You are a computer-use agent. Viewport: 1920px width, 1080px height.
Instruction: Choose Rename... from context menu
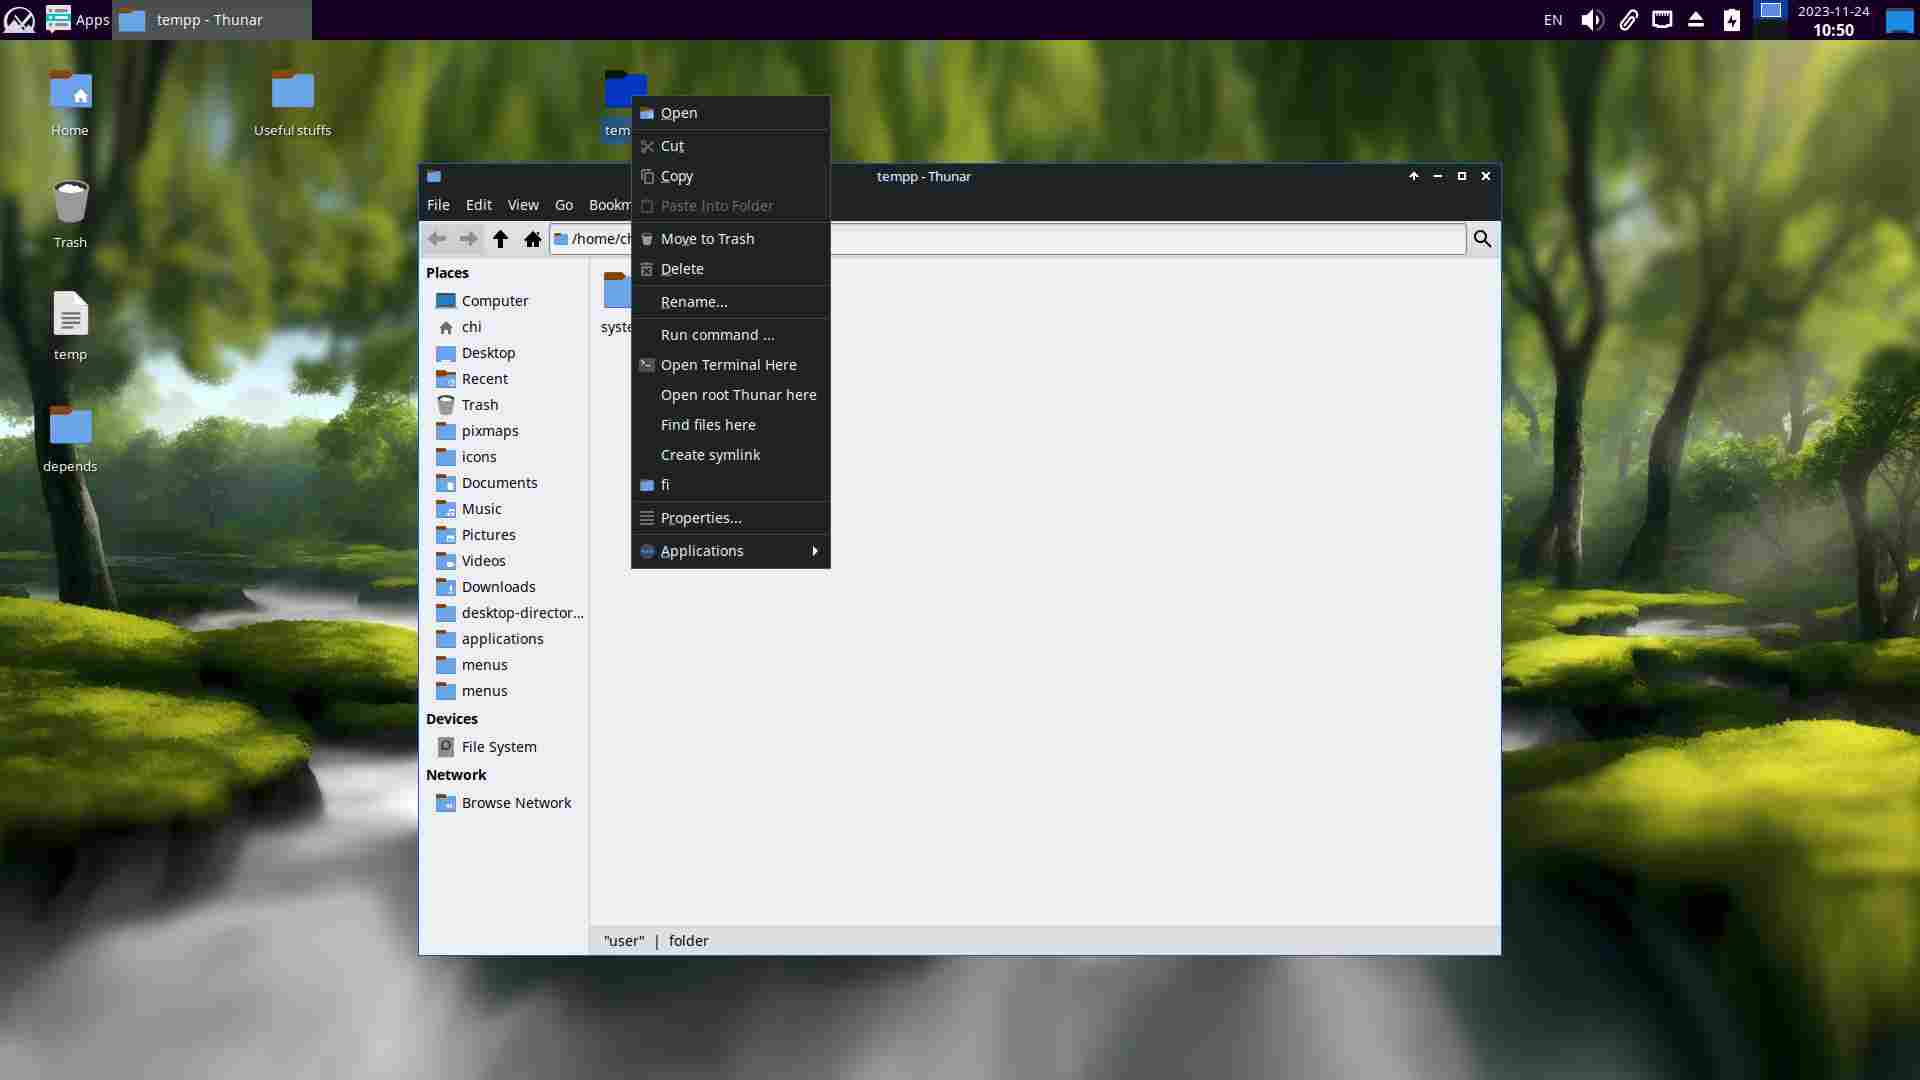693,302
